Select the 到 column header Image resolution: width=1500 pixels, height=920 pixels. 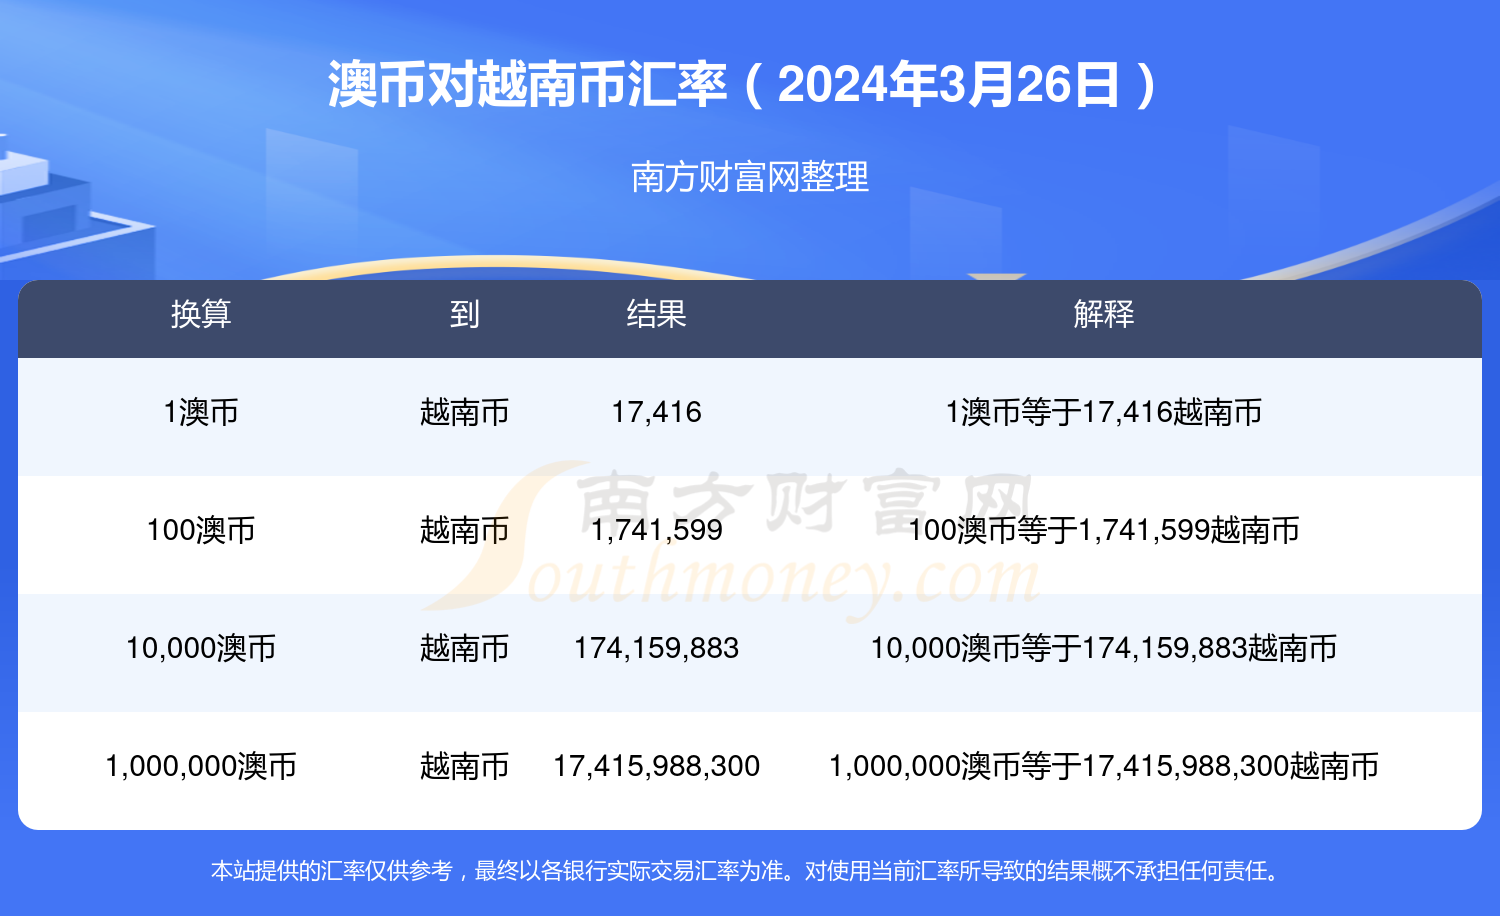tap(464, 314)
